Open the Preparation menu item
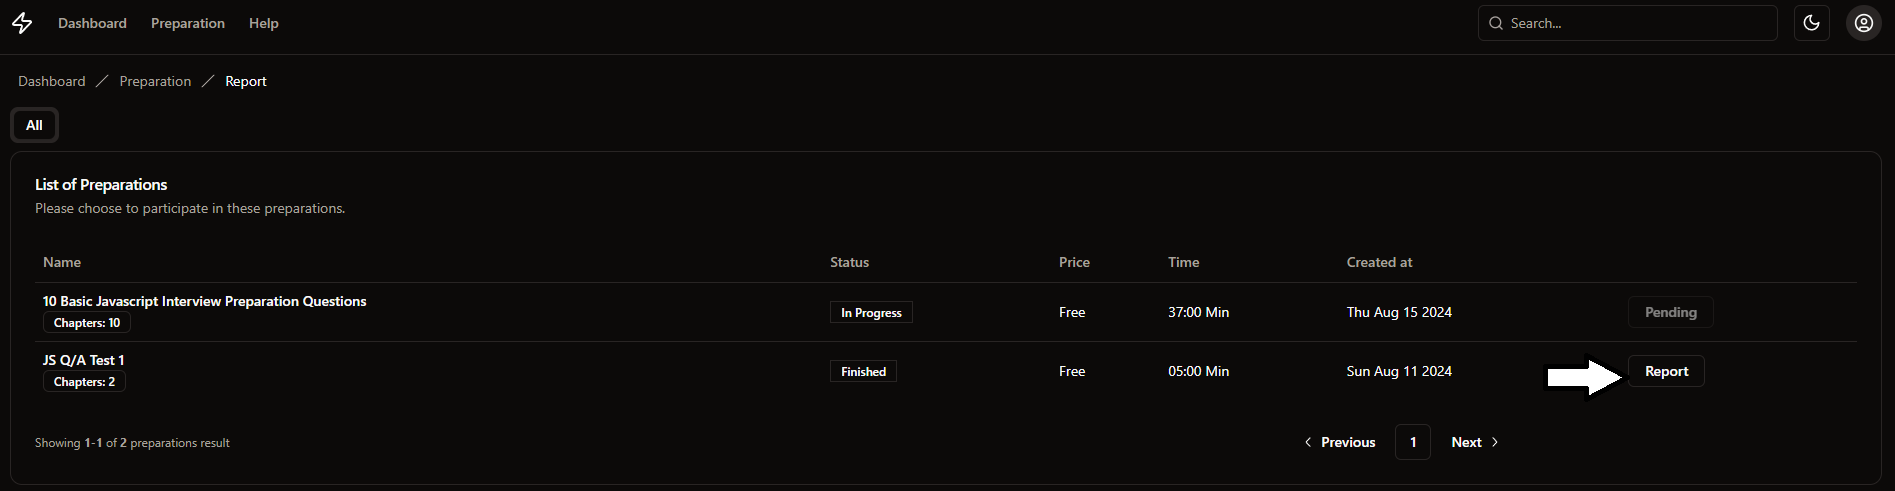The height and width of the screenshot is (491, 1895). (188, 23)
